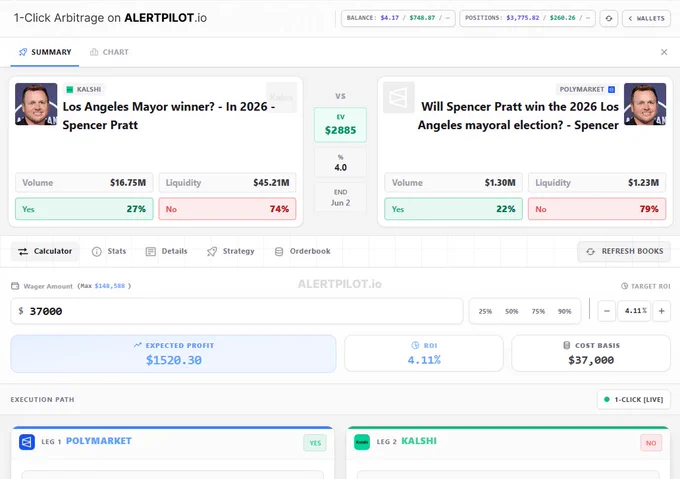This screenshot has height=479, width=680.
Task: Click the EV $2885 box
Action: point(340,125)
